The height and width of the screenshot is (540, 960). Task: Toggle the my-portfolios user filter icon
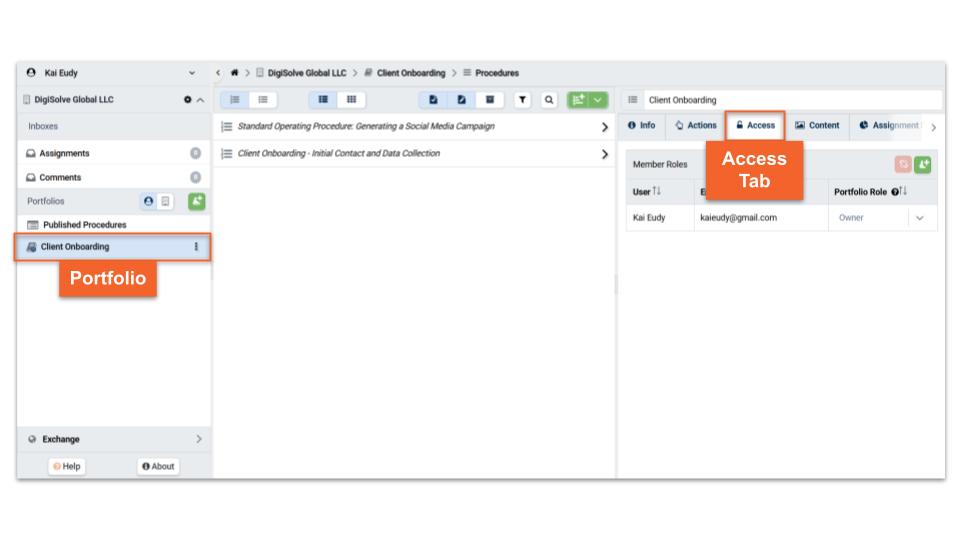click(x=148, y=201)
